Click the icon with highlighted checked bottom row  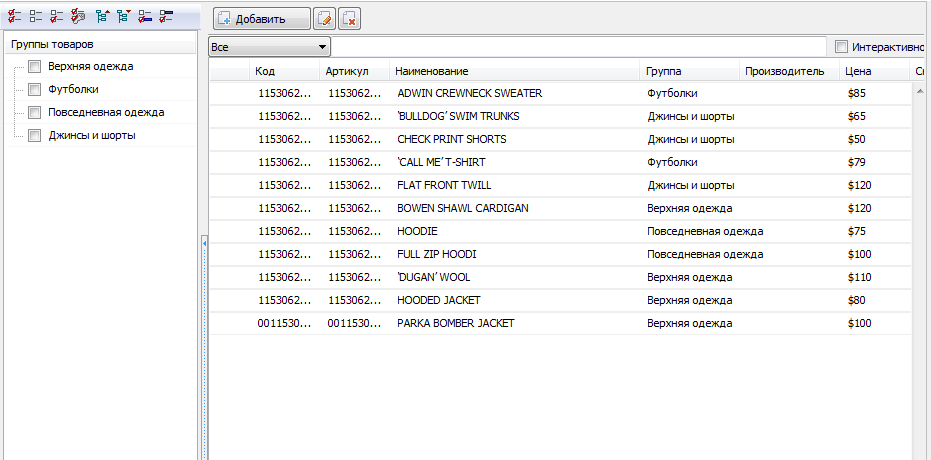tap(145, 16)
